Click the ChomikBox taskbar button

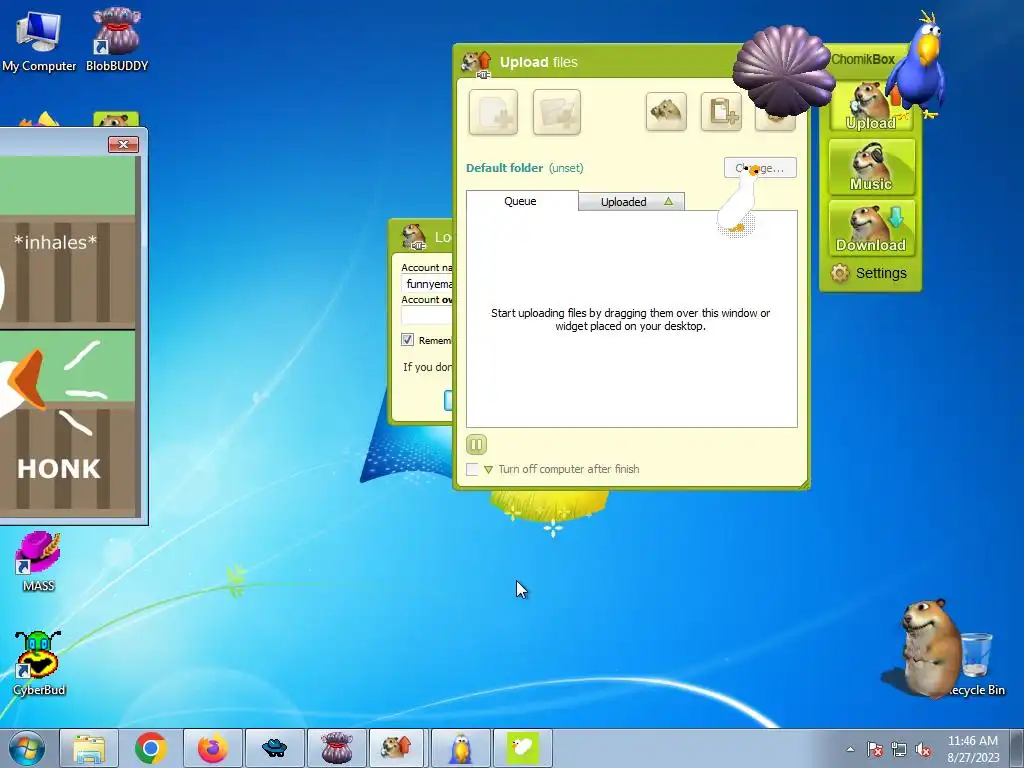click(398, 748)
